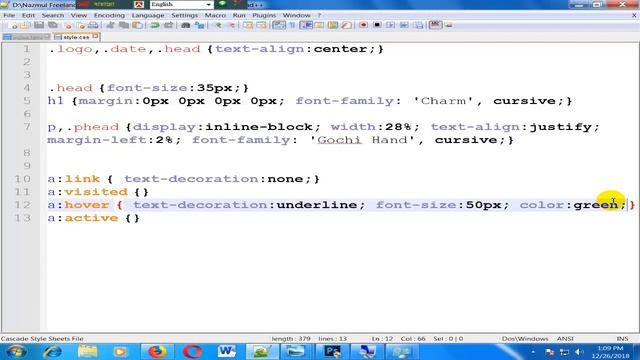The width and height of the screenshot is (640, 360).
Task: Click line number 7 in margin
Action: click(x=27, y=127)
